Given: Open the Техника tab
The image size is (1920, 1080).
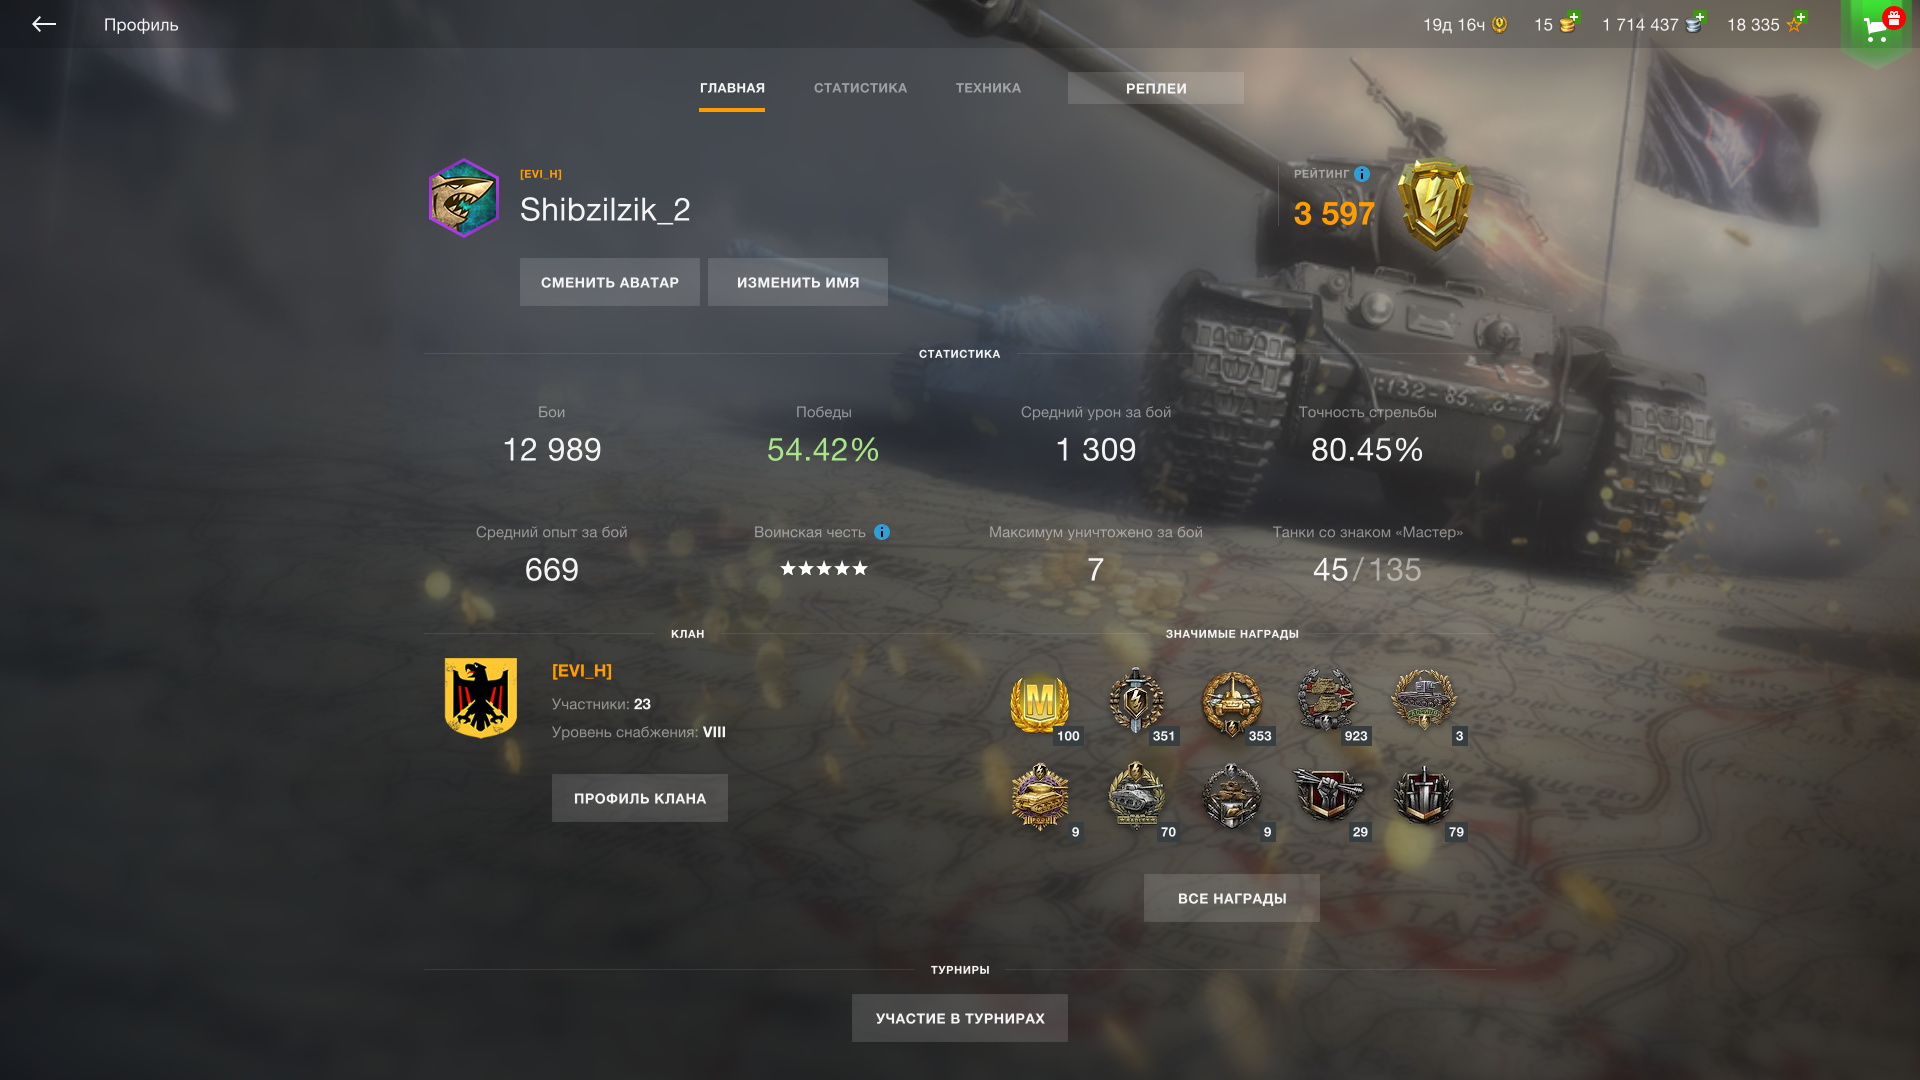Looking at the screenshot, I should [988, 88].
